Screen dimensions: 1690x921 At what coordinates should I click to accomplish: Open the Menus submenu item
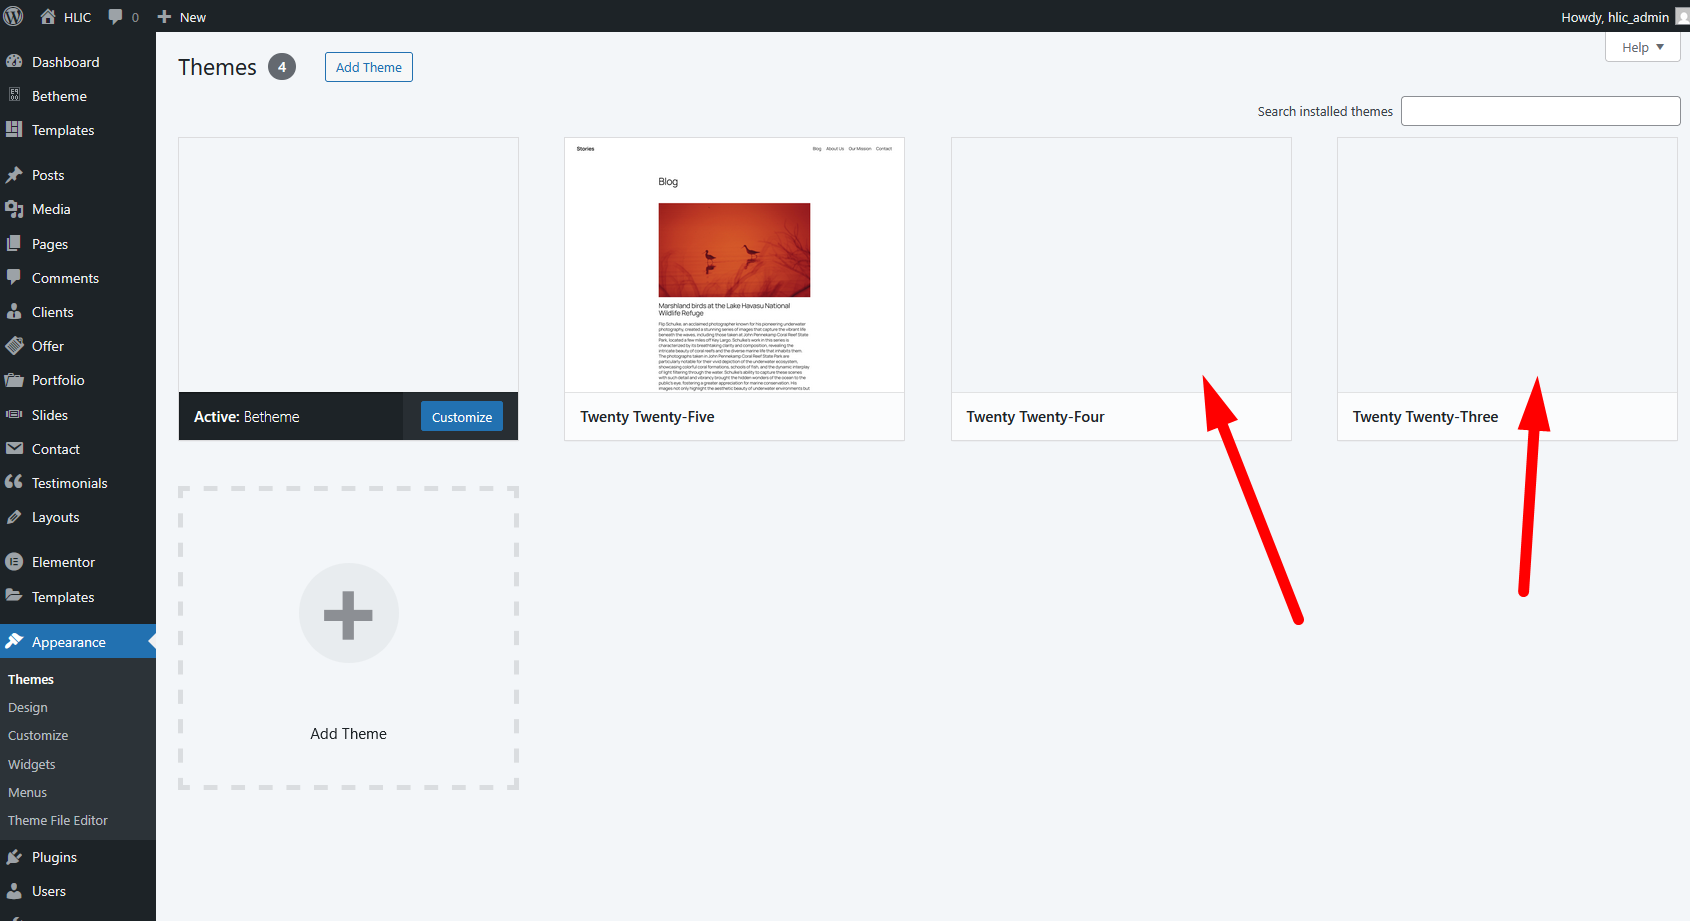(x=28, y=792)
